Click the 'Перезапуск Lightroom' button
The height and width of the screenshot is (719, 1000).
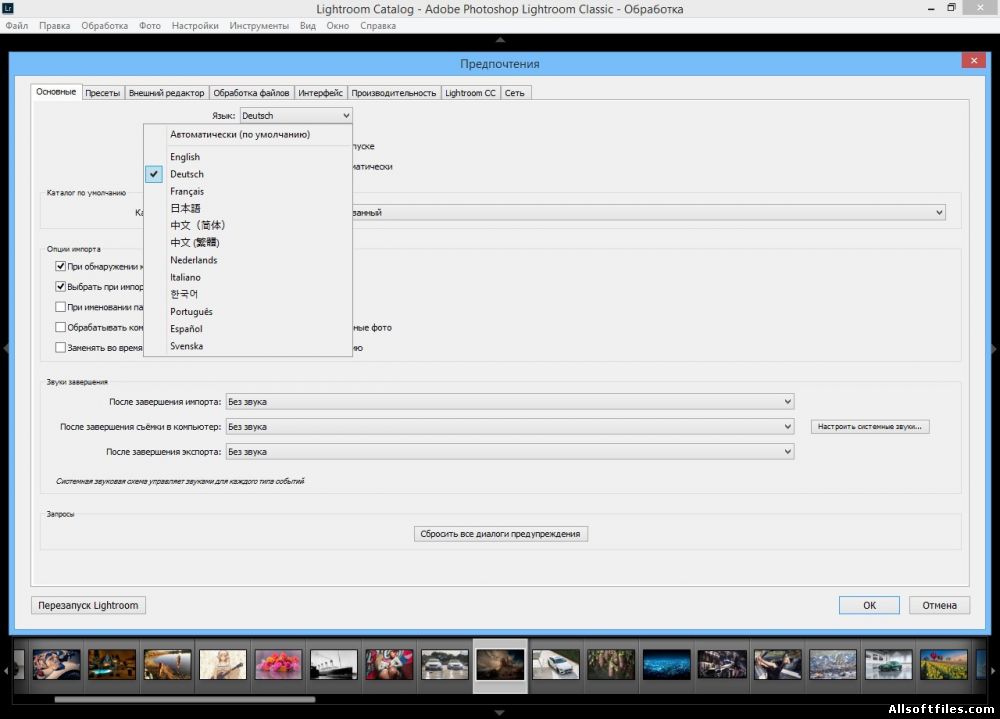[x=89, y=605]
